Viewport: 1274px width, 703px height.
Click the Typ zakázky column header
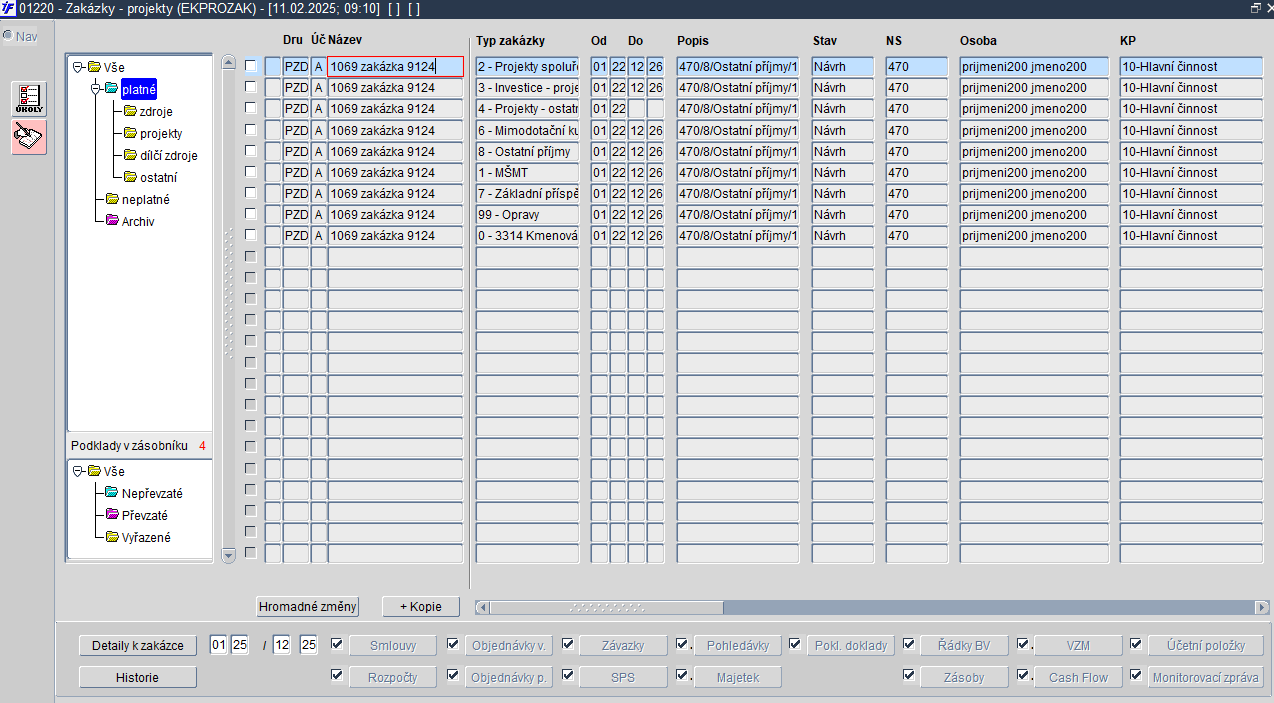510,41
